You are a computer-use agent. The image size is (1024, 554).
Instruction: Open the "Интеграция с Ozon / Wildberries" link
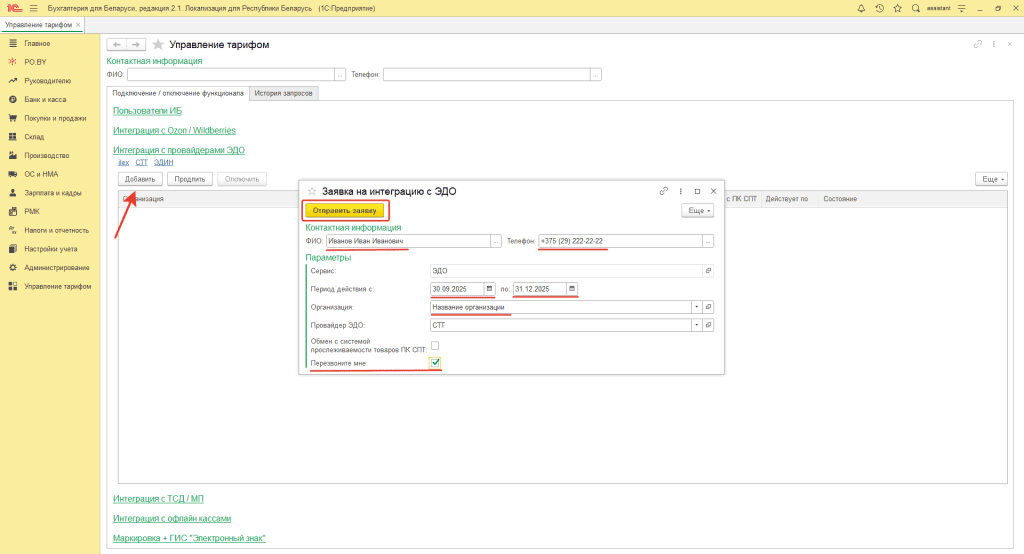[x=174, y=130]
